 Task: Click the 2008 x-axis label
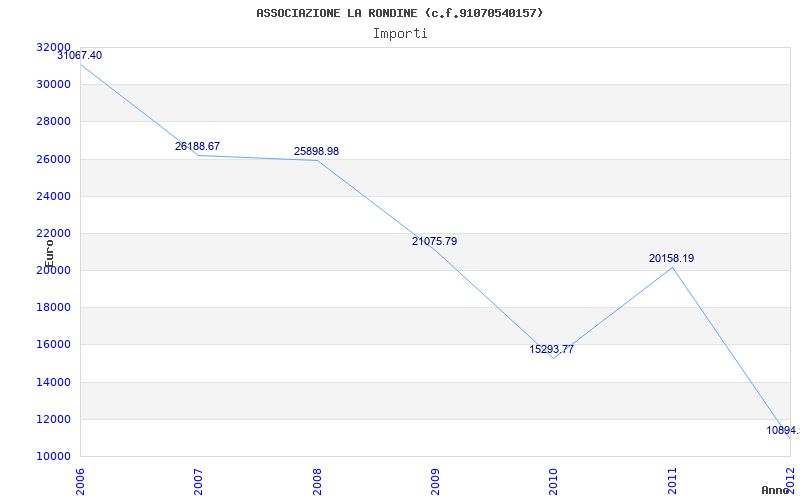tap(317, 481)
